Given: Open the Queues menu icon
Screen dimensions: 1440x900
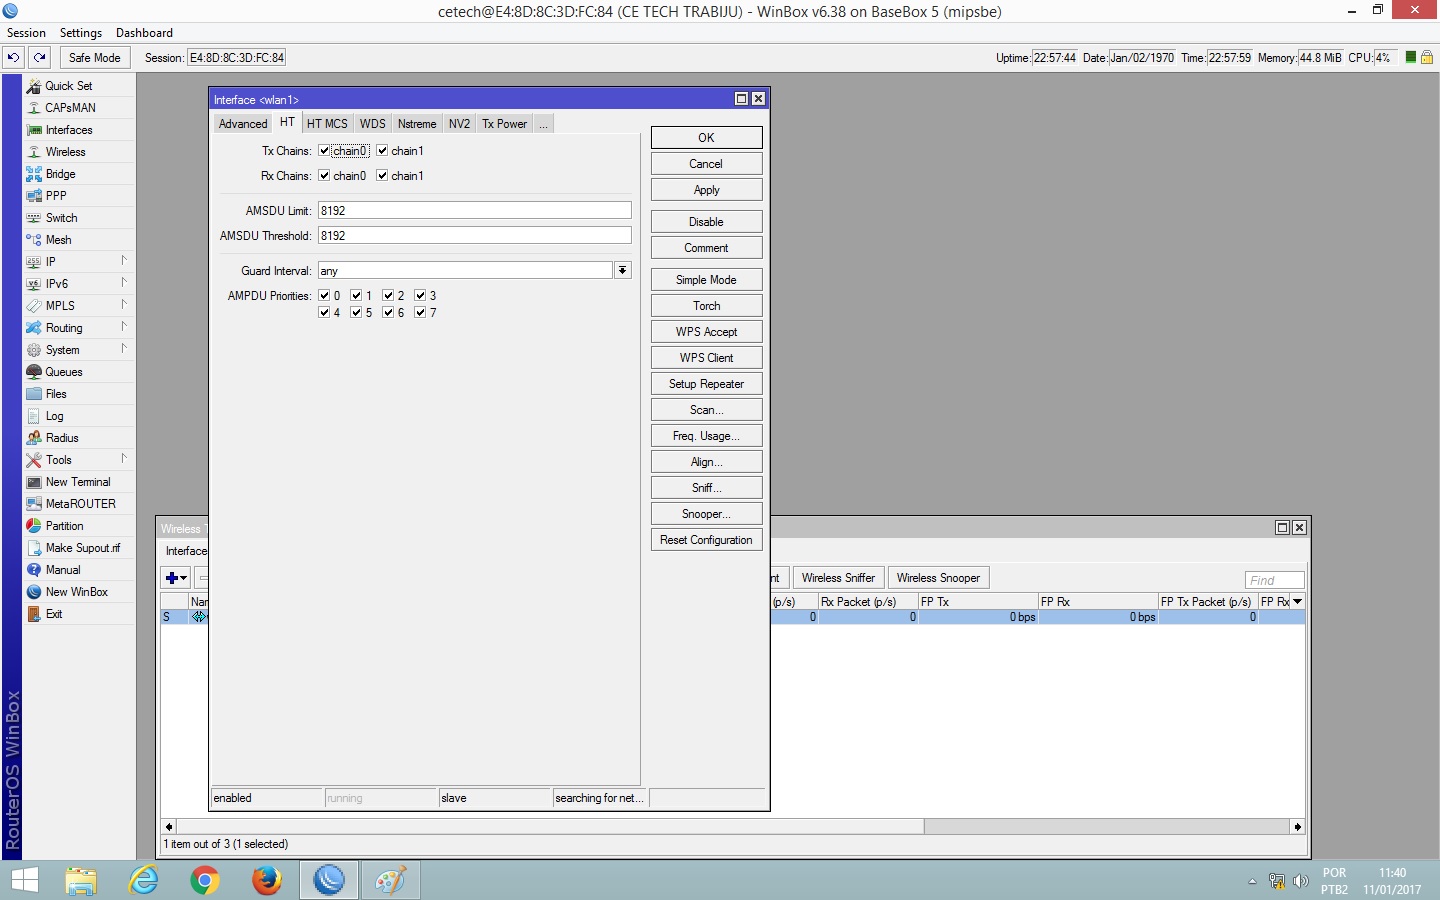Looking at the screenshot, I should click(34, 372).
